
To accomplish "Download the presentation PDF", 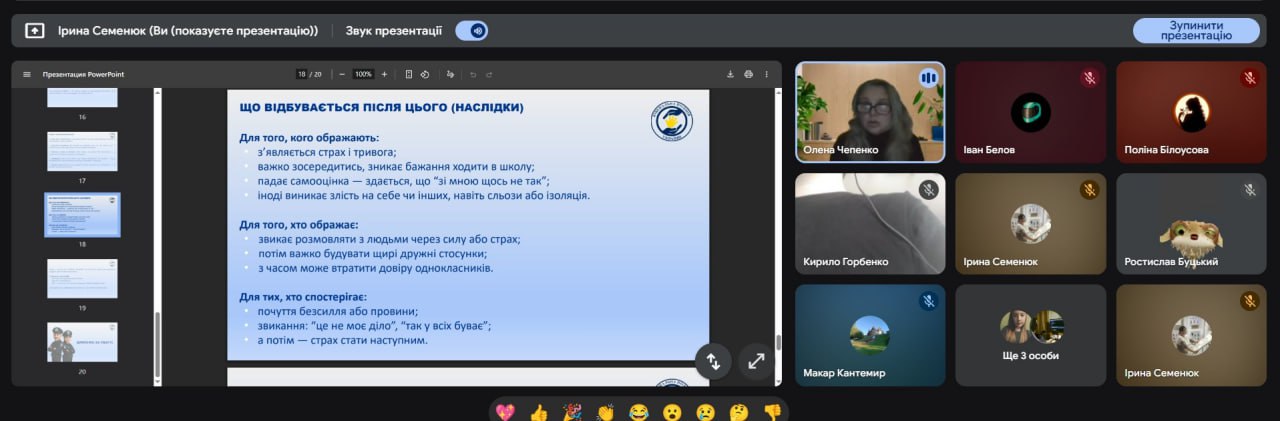I will (730, 74).
